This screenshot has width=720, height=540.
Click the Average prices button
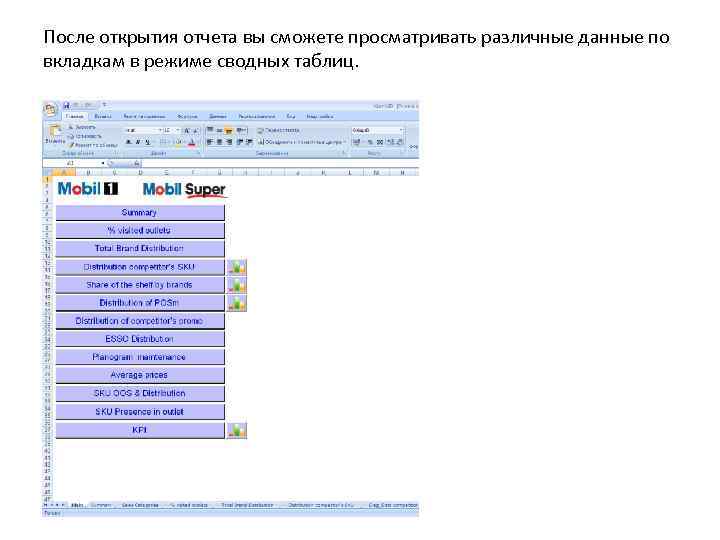coord(140,375)
